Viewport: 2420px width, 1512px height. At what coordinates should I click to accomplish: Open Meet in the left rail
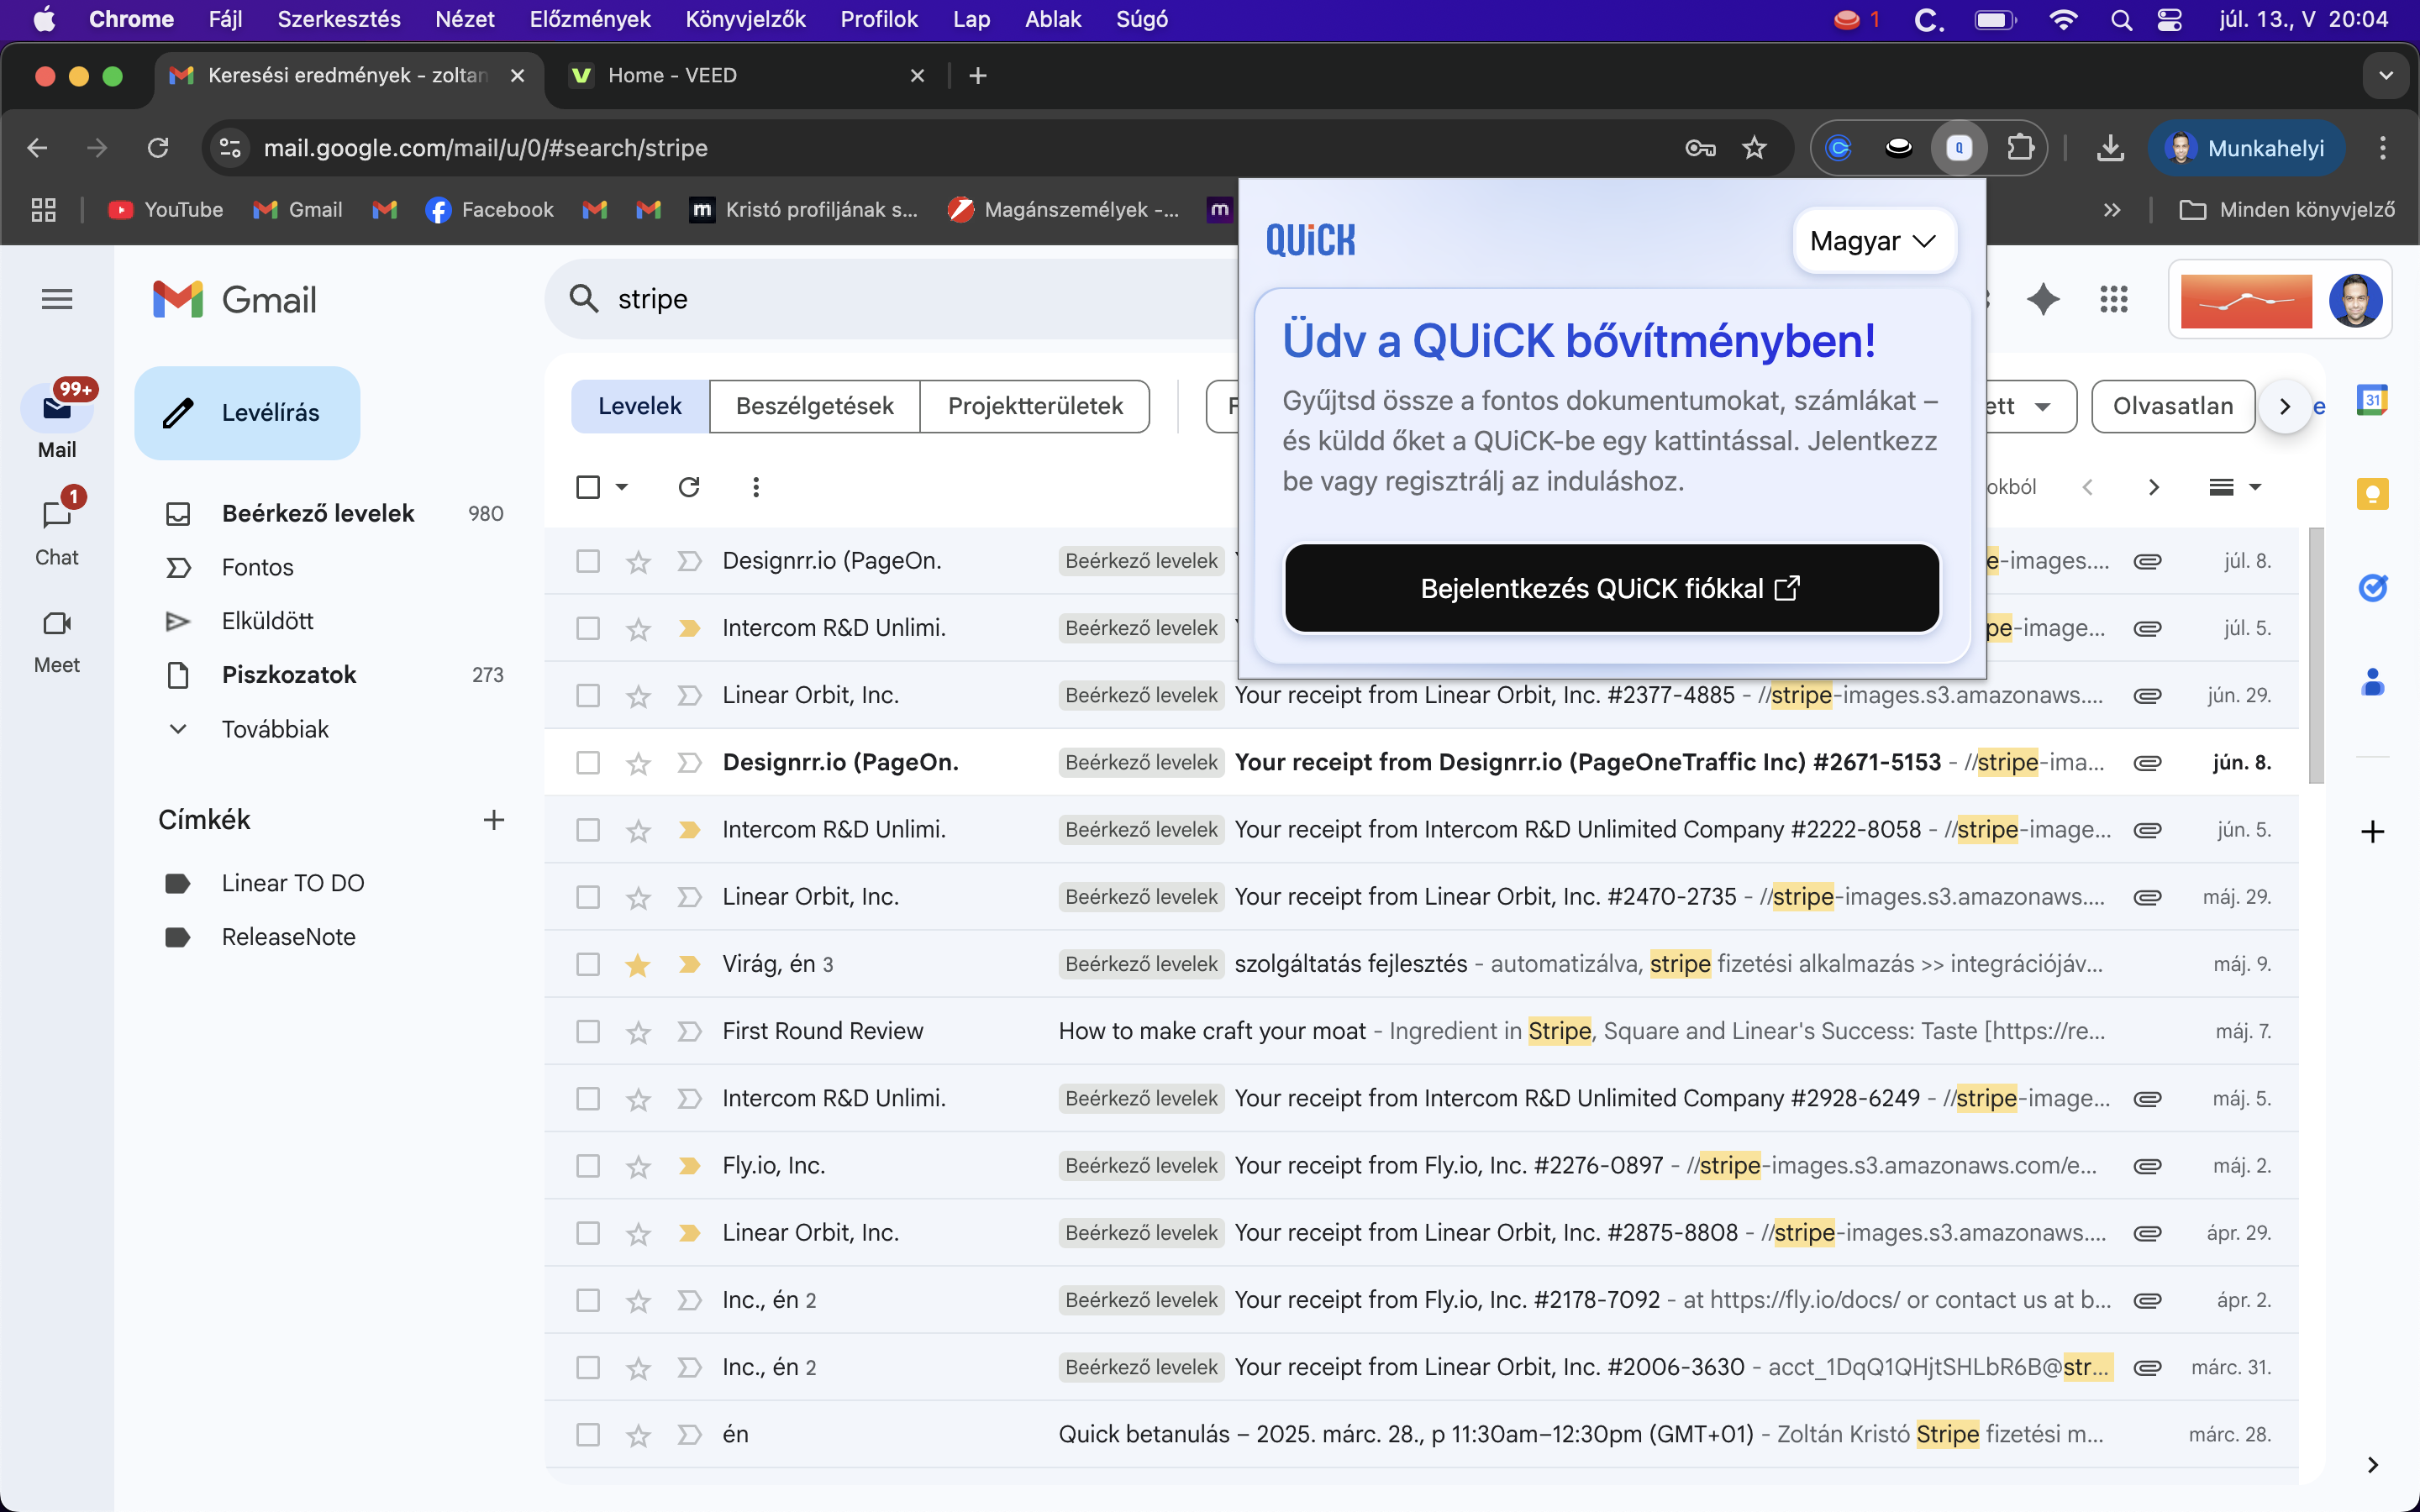point(57,623)
